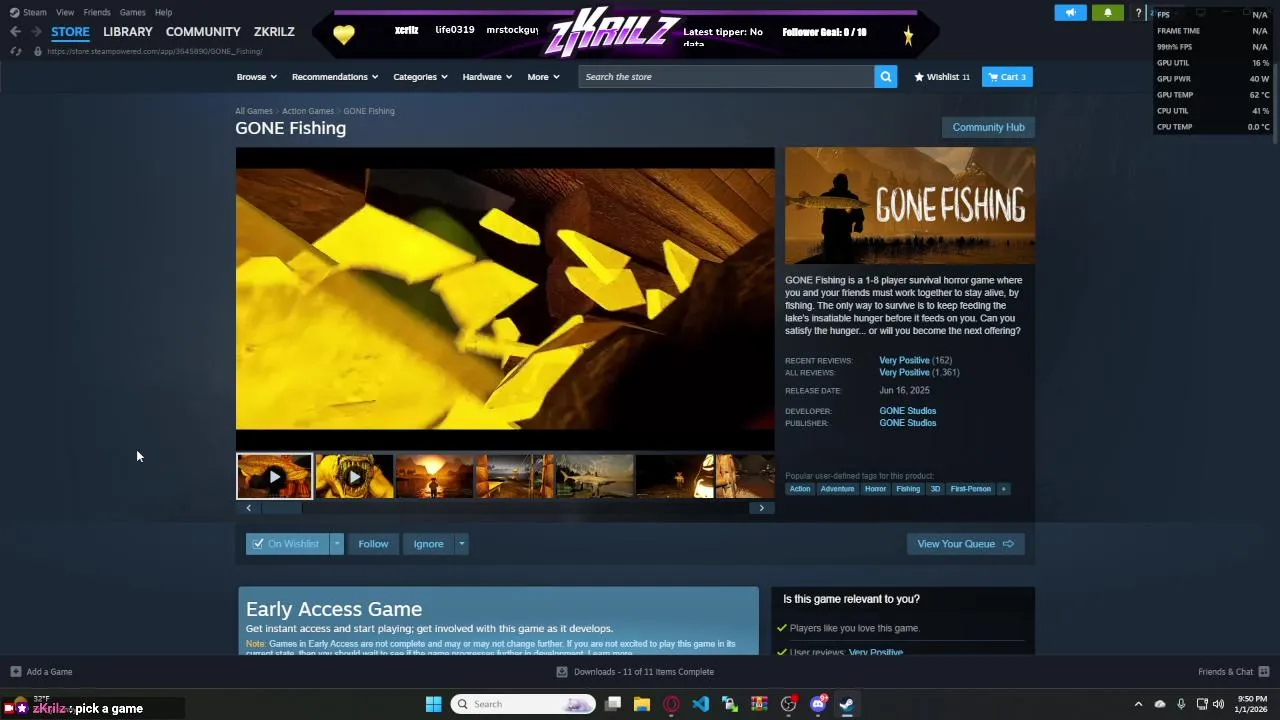This screenshot has width=1280, height=720.
Task: Open the green notifications bell
Action: pyautogui.click(x=1107, y=13)
